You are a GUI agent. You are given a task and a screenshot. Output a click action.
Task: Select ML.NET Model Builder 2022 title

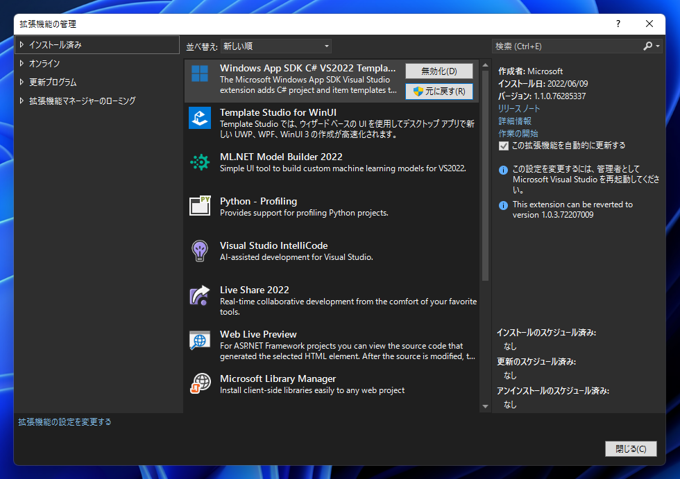click(281, 156)
